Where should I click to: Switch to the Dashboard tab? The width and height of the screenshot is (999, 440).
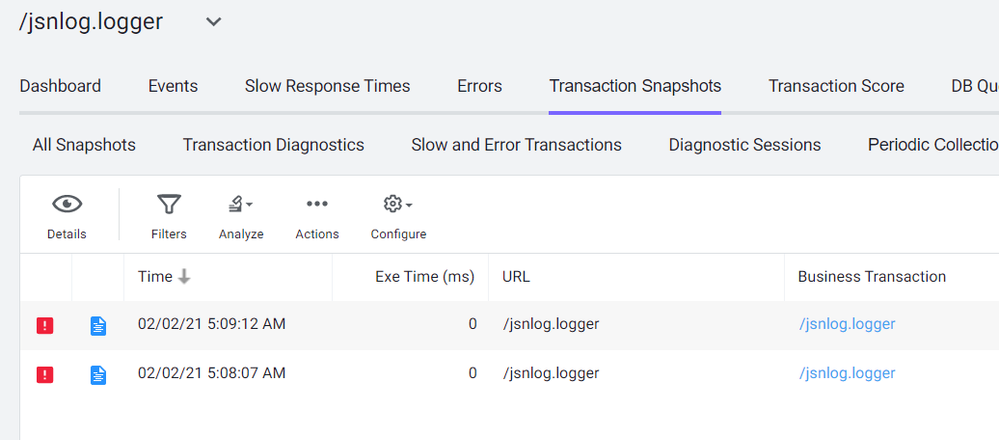(60, 86)
